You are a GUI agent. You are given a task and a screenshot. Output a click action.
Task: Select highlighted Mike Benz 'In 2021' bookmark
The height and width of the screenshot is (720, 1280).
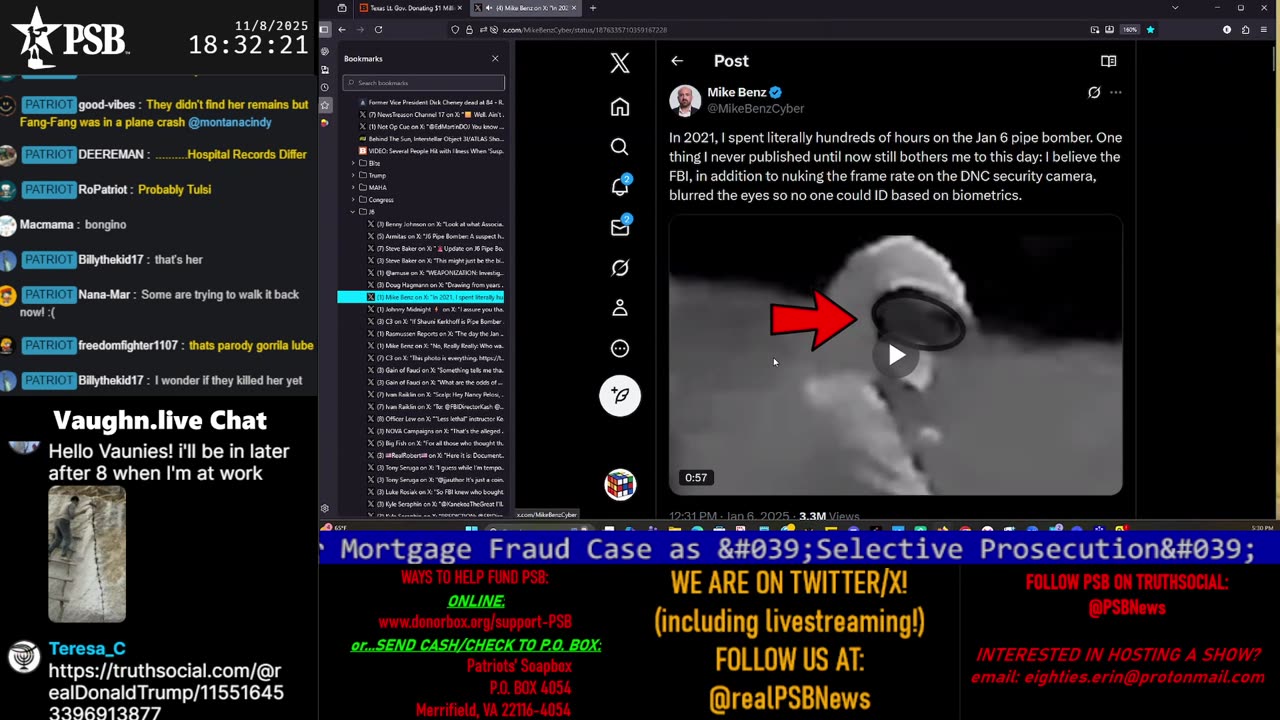pyautogui.click(x=421, y=297)
